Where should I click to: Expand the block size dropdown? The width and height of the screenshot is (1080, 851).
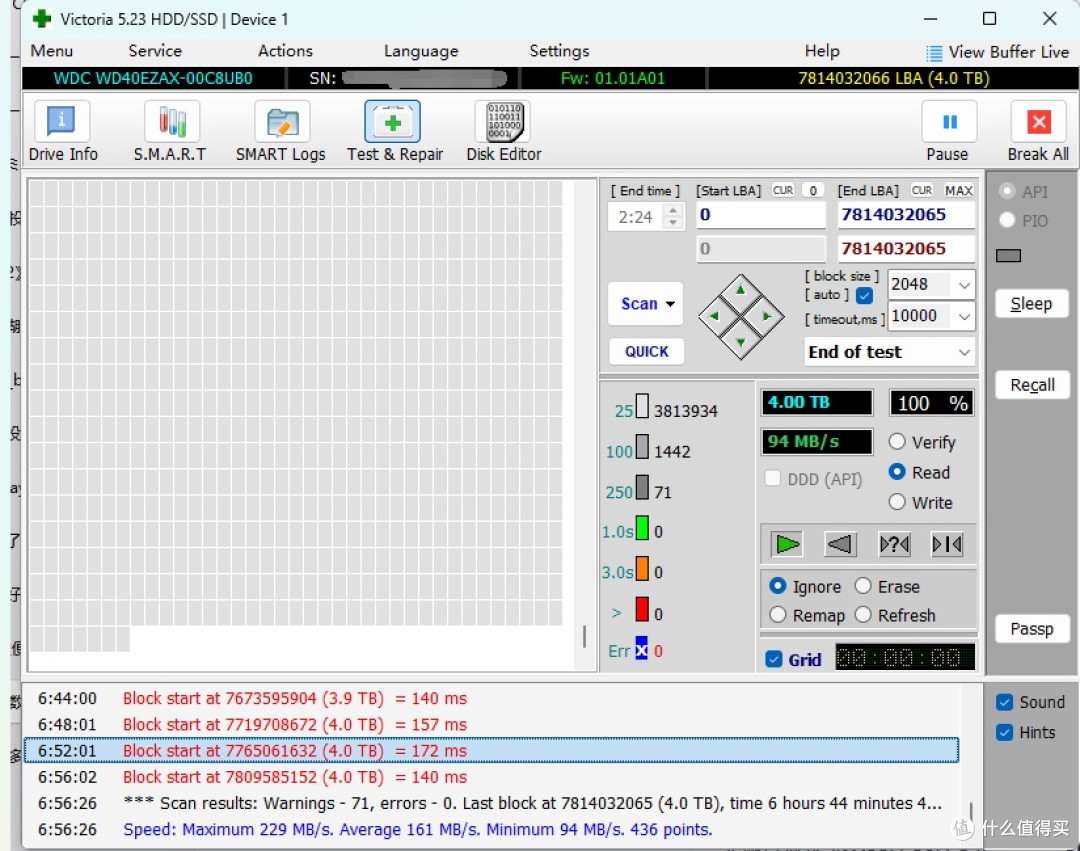tap(964, 285)
